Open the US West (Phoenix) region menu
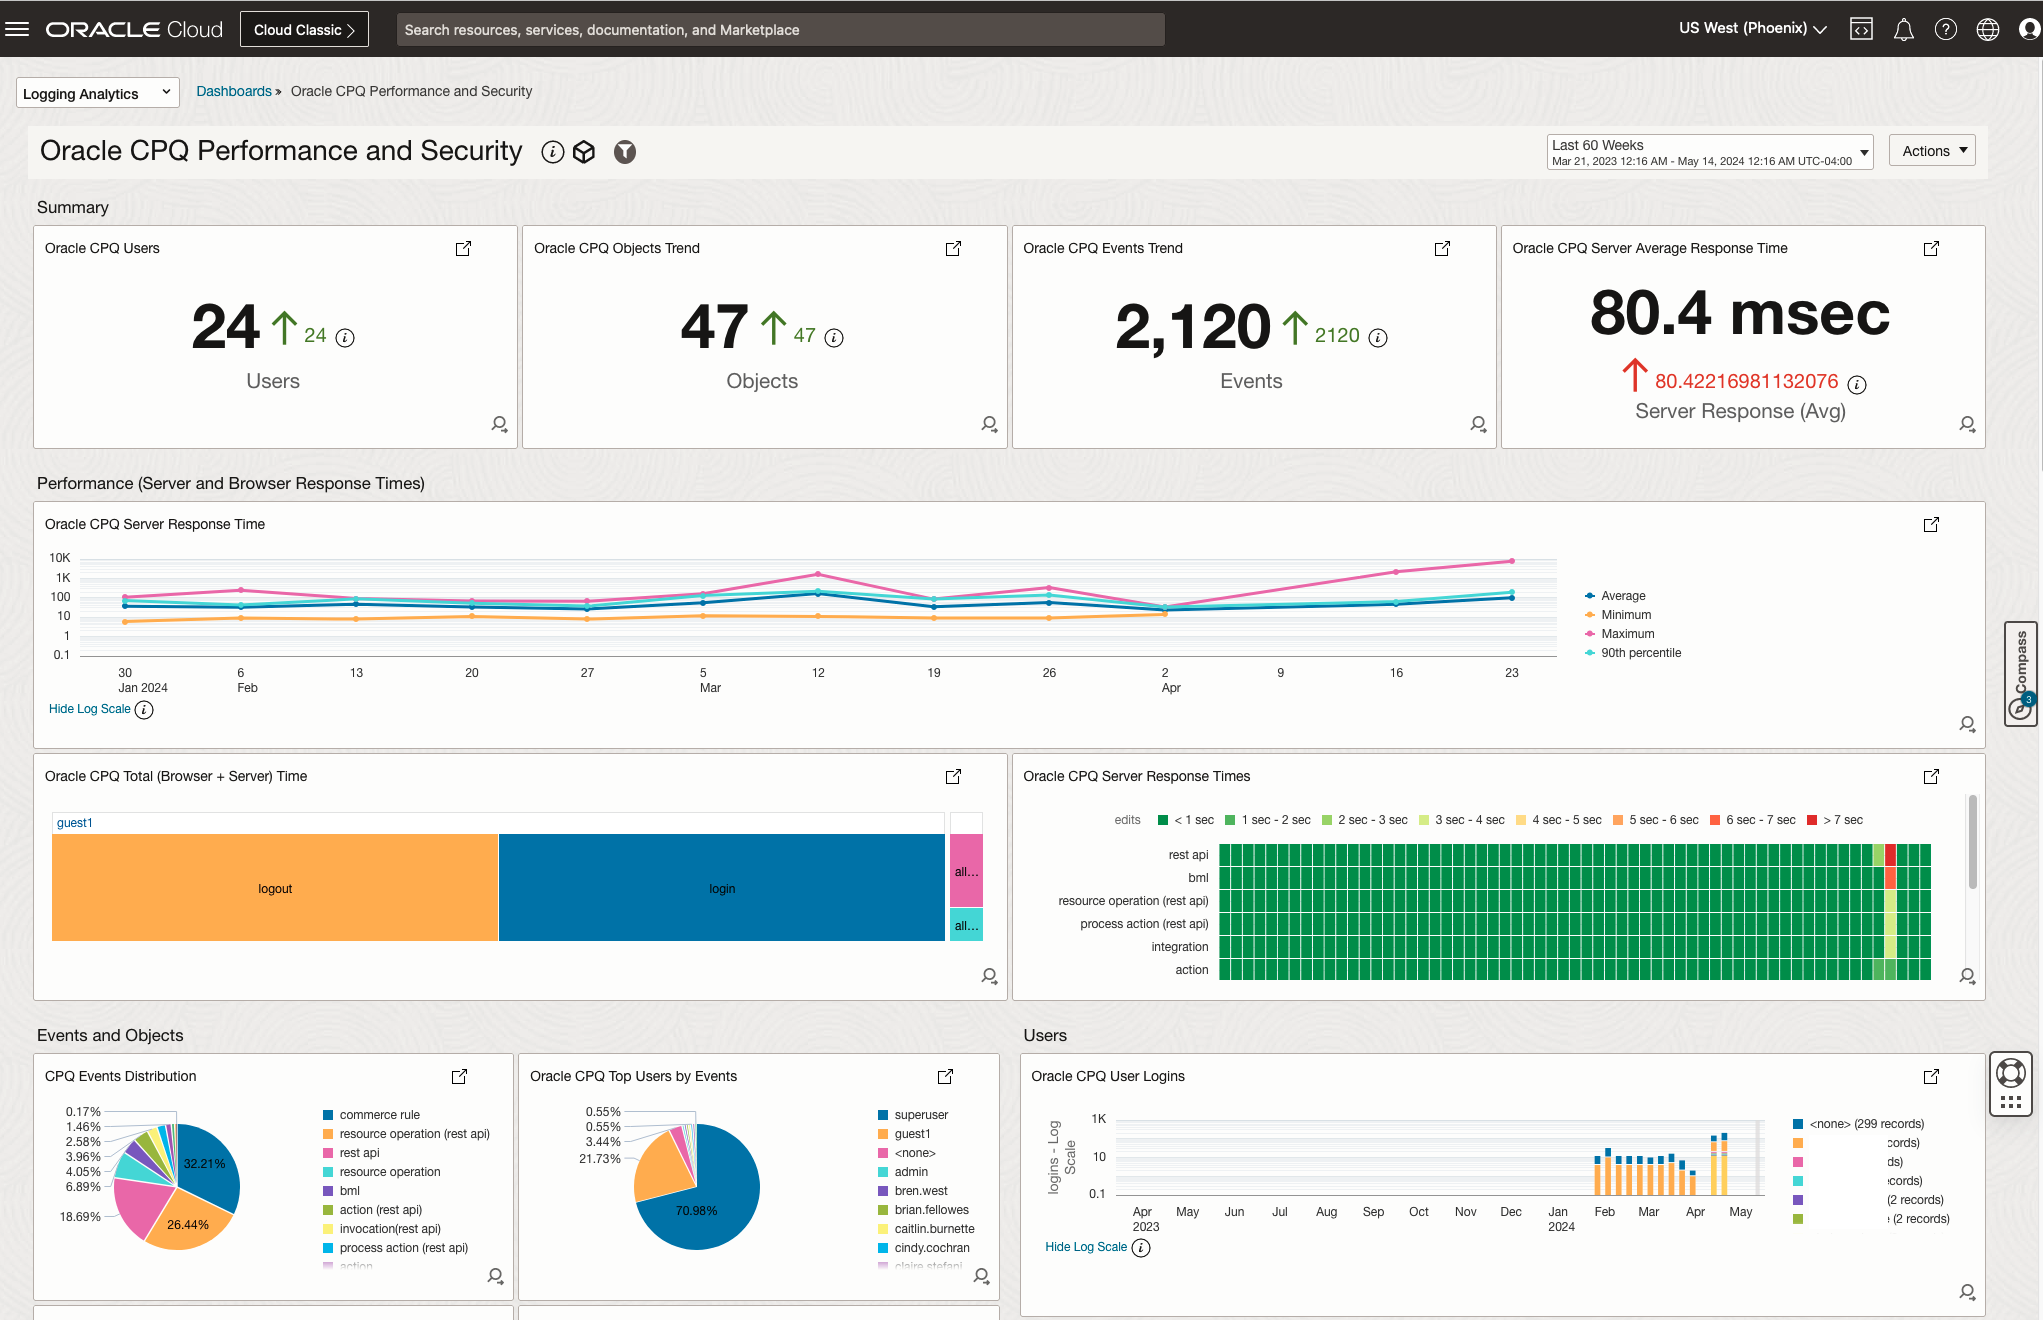Viewport: 2043px width, 1320px height. coord(1750,28)
